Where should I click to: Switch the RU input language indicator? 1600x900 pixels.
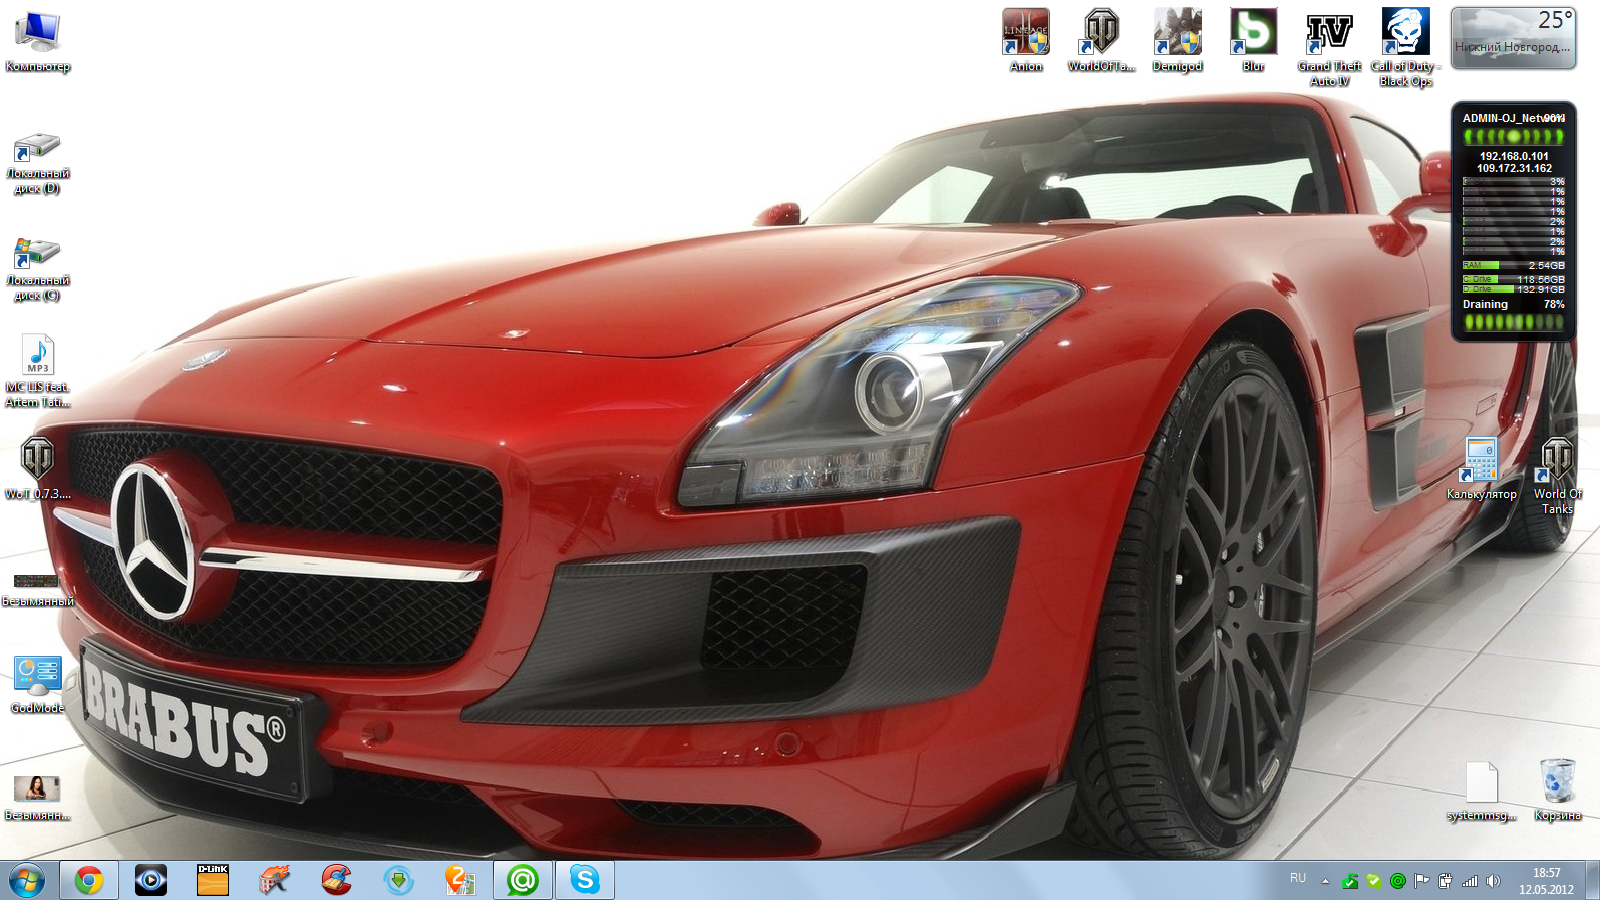pos(1298,878)
